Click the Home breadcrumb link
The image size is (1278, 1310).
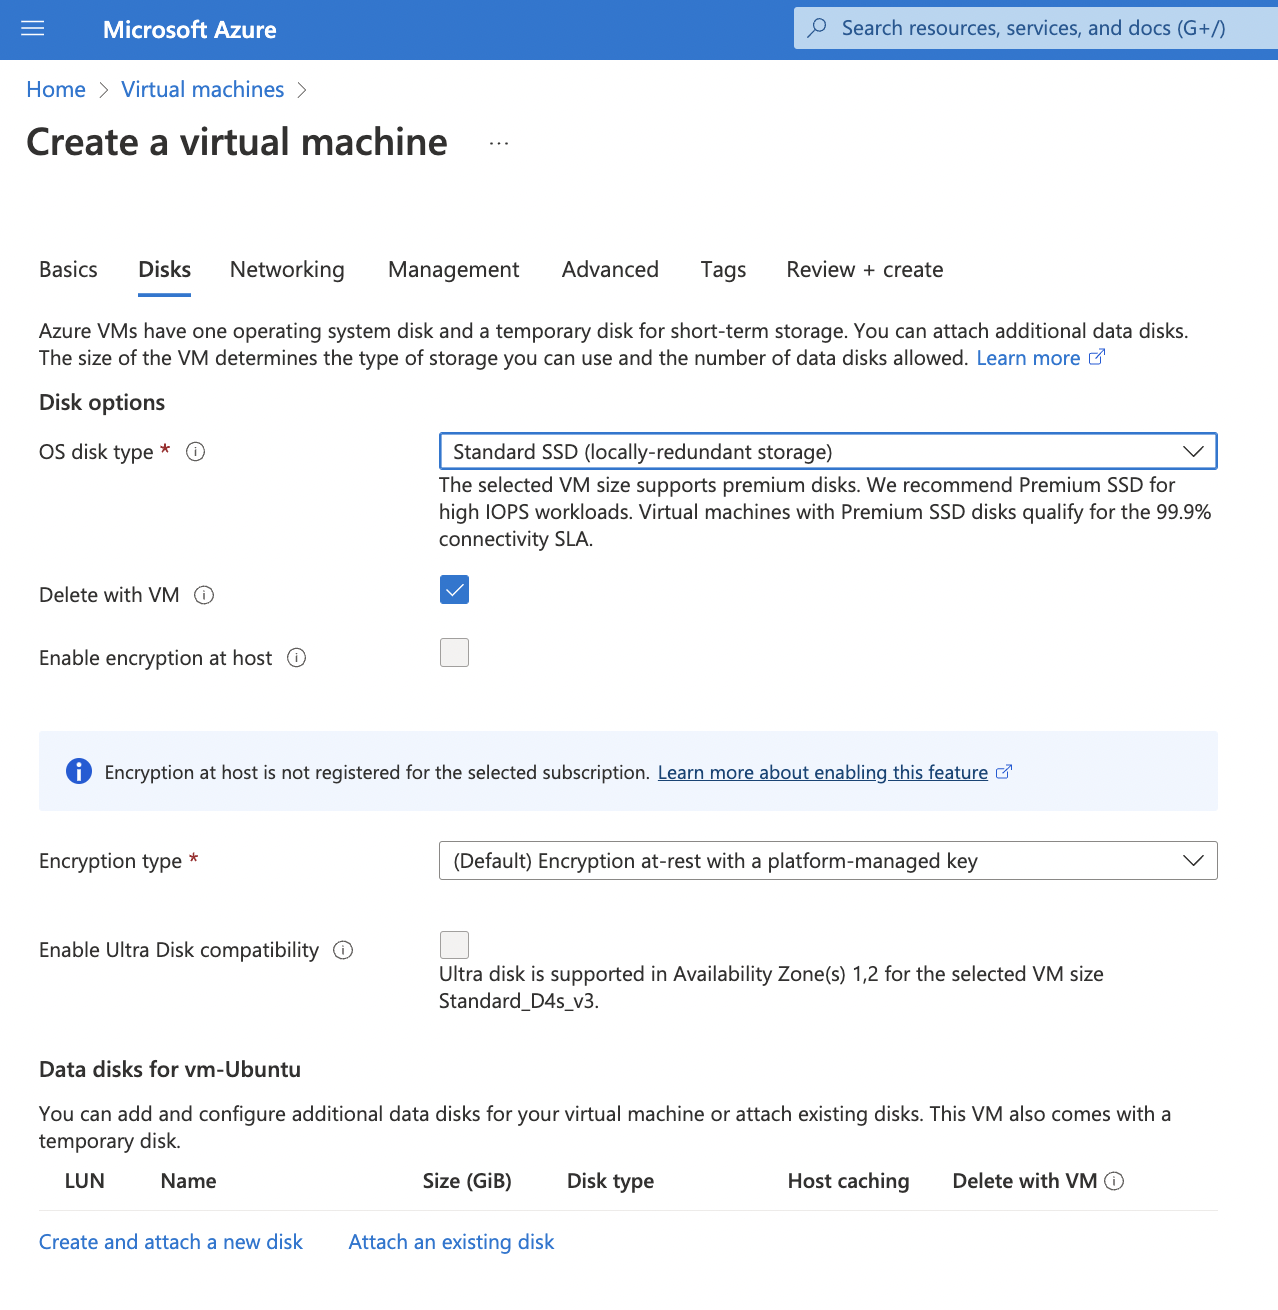[56, 90]
